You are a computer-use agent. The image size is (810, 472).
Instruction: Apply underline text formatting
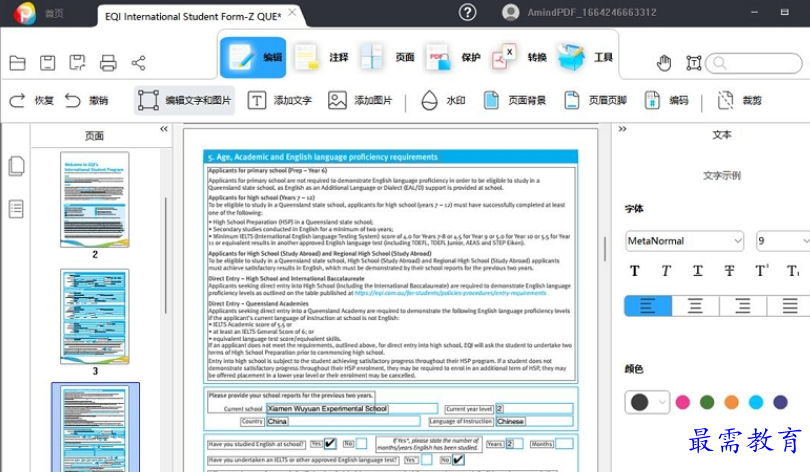pos(698,271)
